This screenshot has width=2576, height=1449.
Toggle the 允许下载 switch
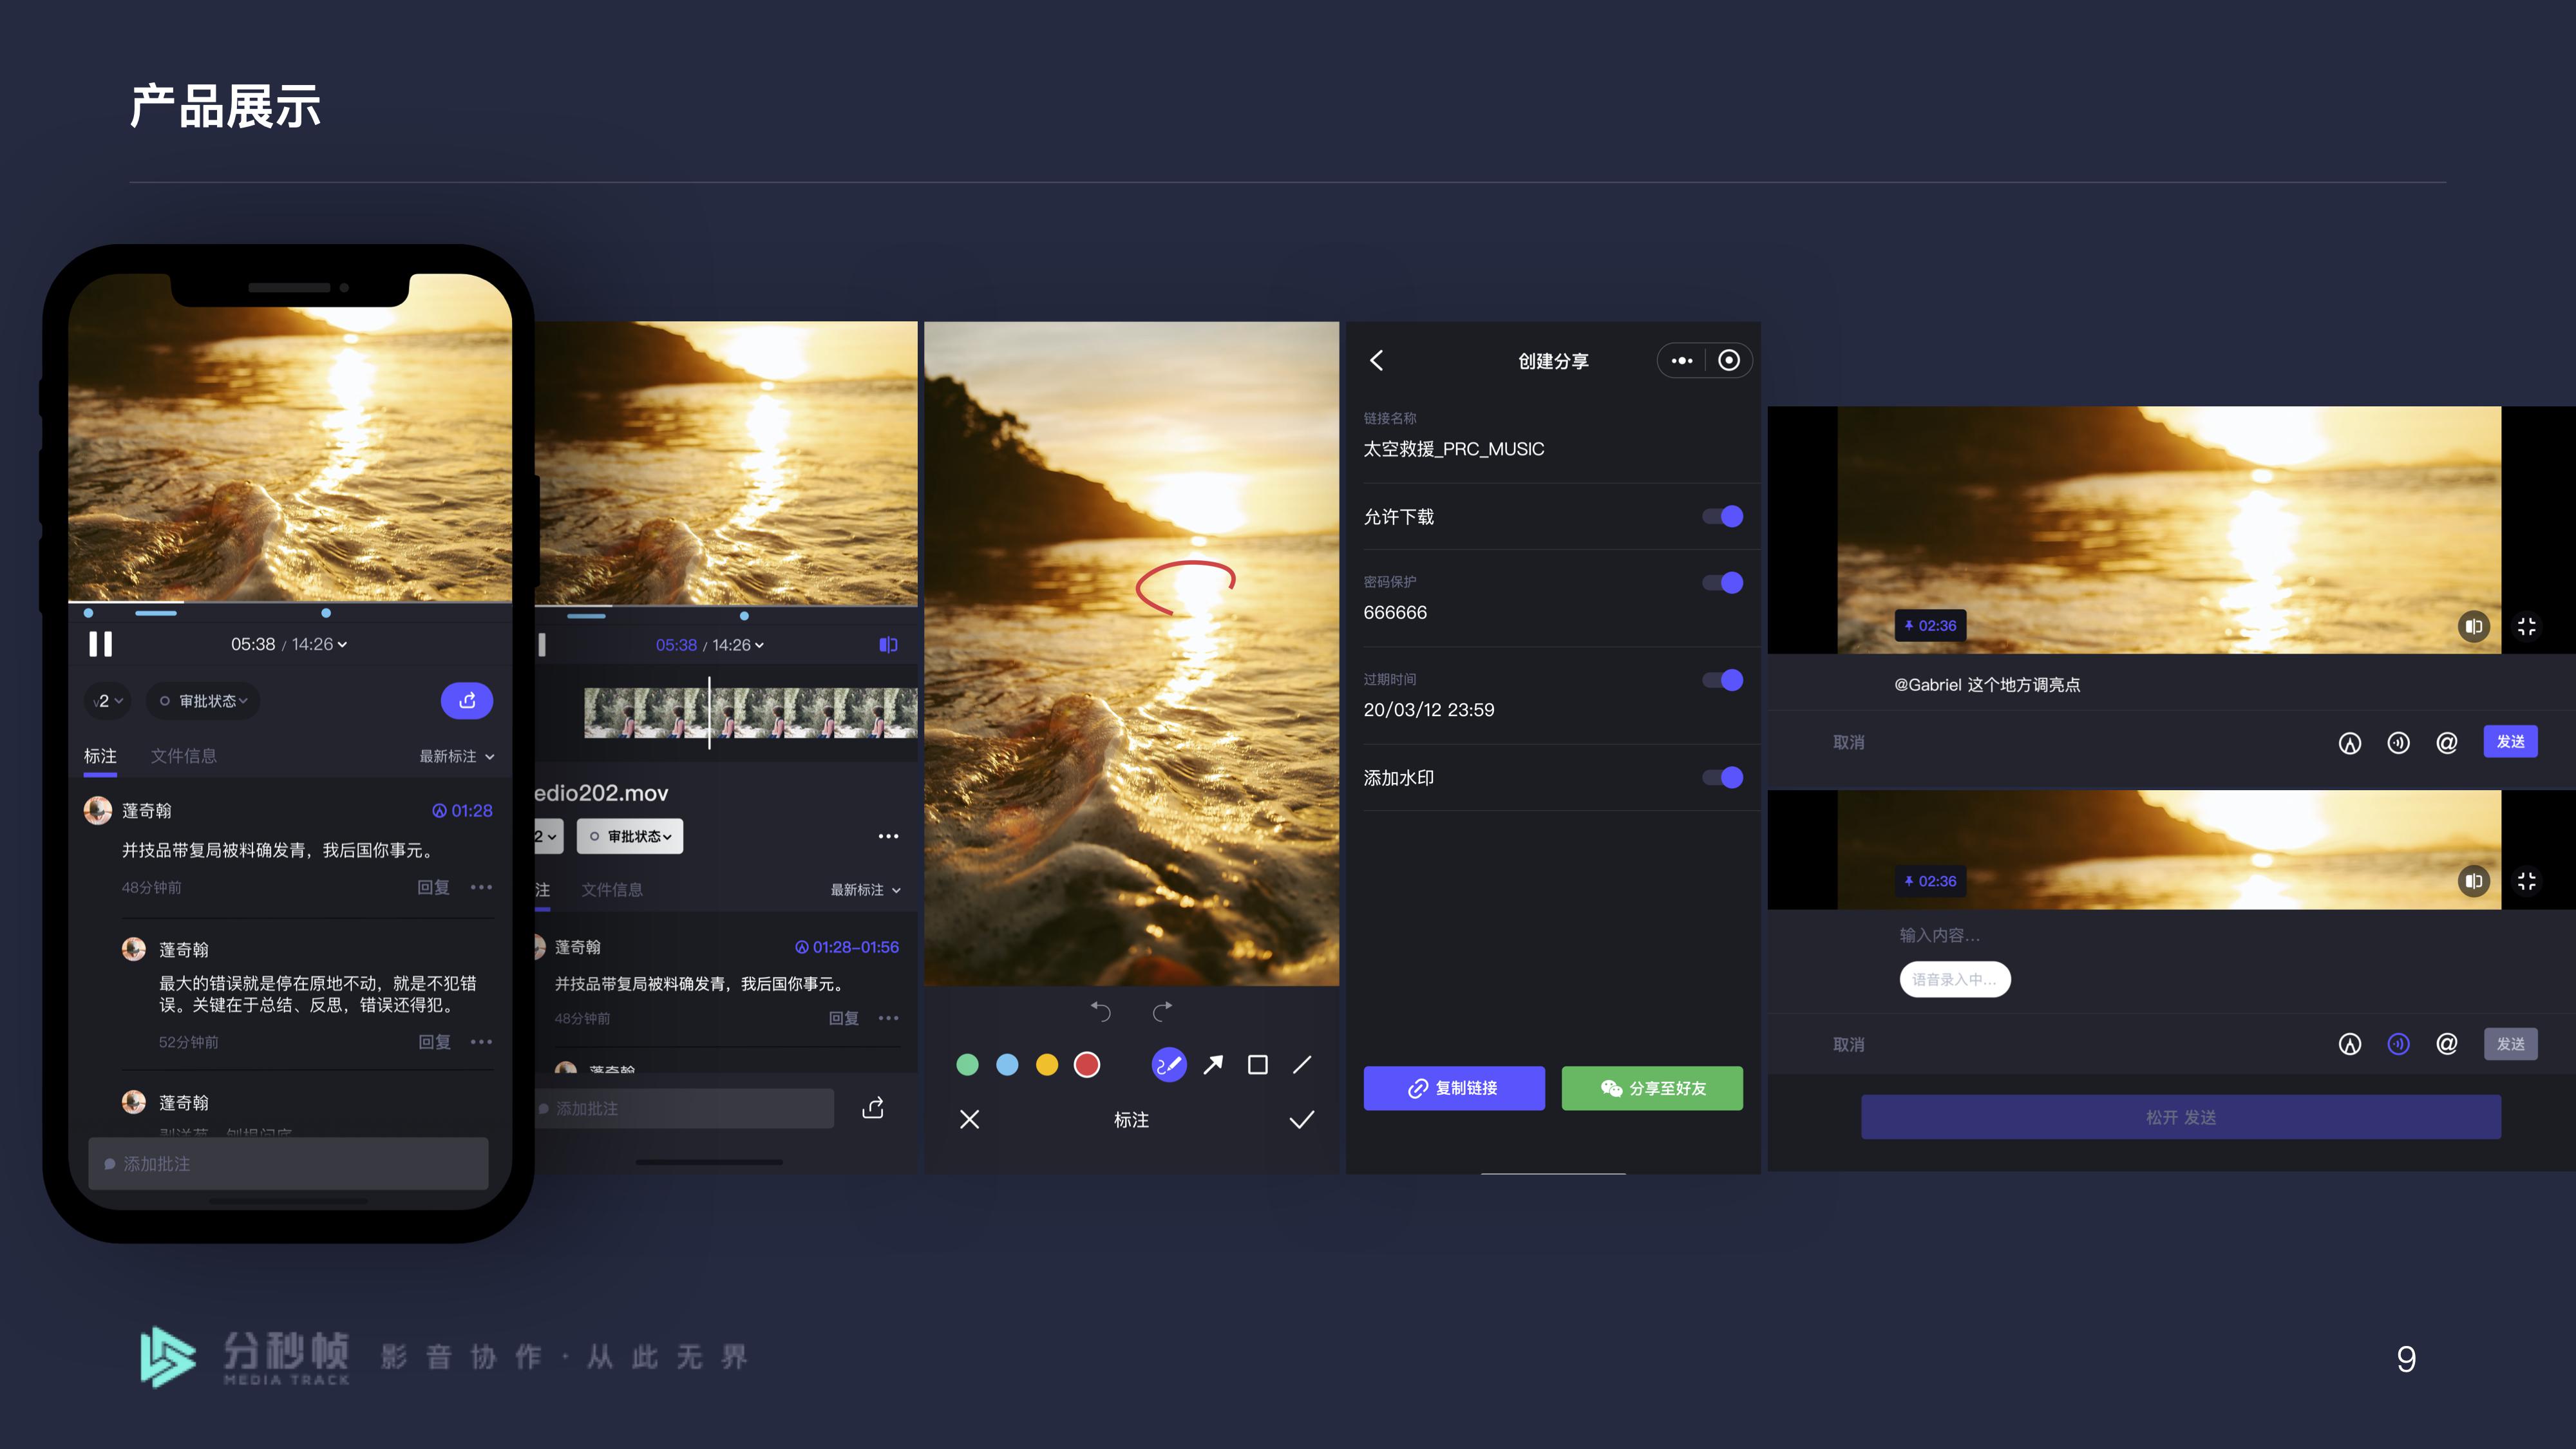1723,517
